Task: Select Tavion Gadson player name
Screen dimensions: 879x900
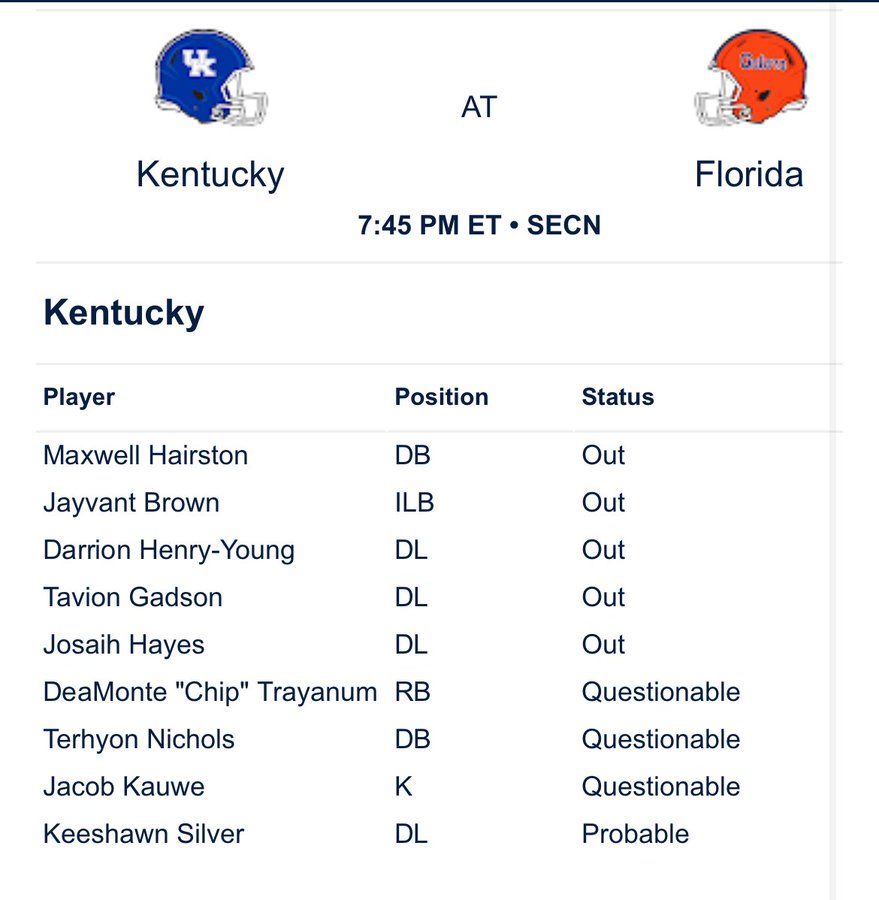Action: [x=133, y=597]
